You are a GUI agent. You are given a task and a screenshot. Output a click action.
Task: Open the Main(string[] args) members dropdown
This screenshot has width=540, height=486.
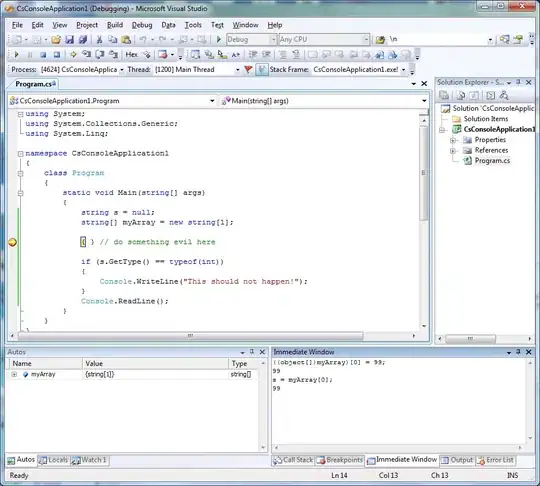click(x=424, y=101)
